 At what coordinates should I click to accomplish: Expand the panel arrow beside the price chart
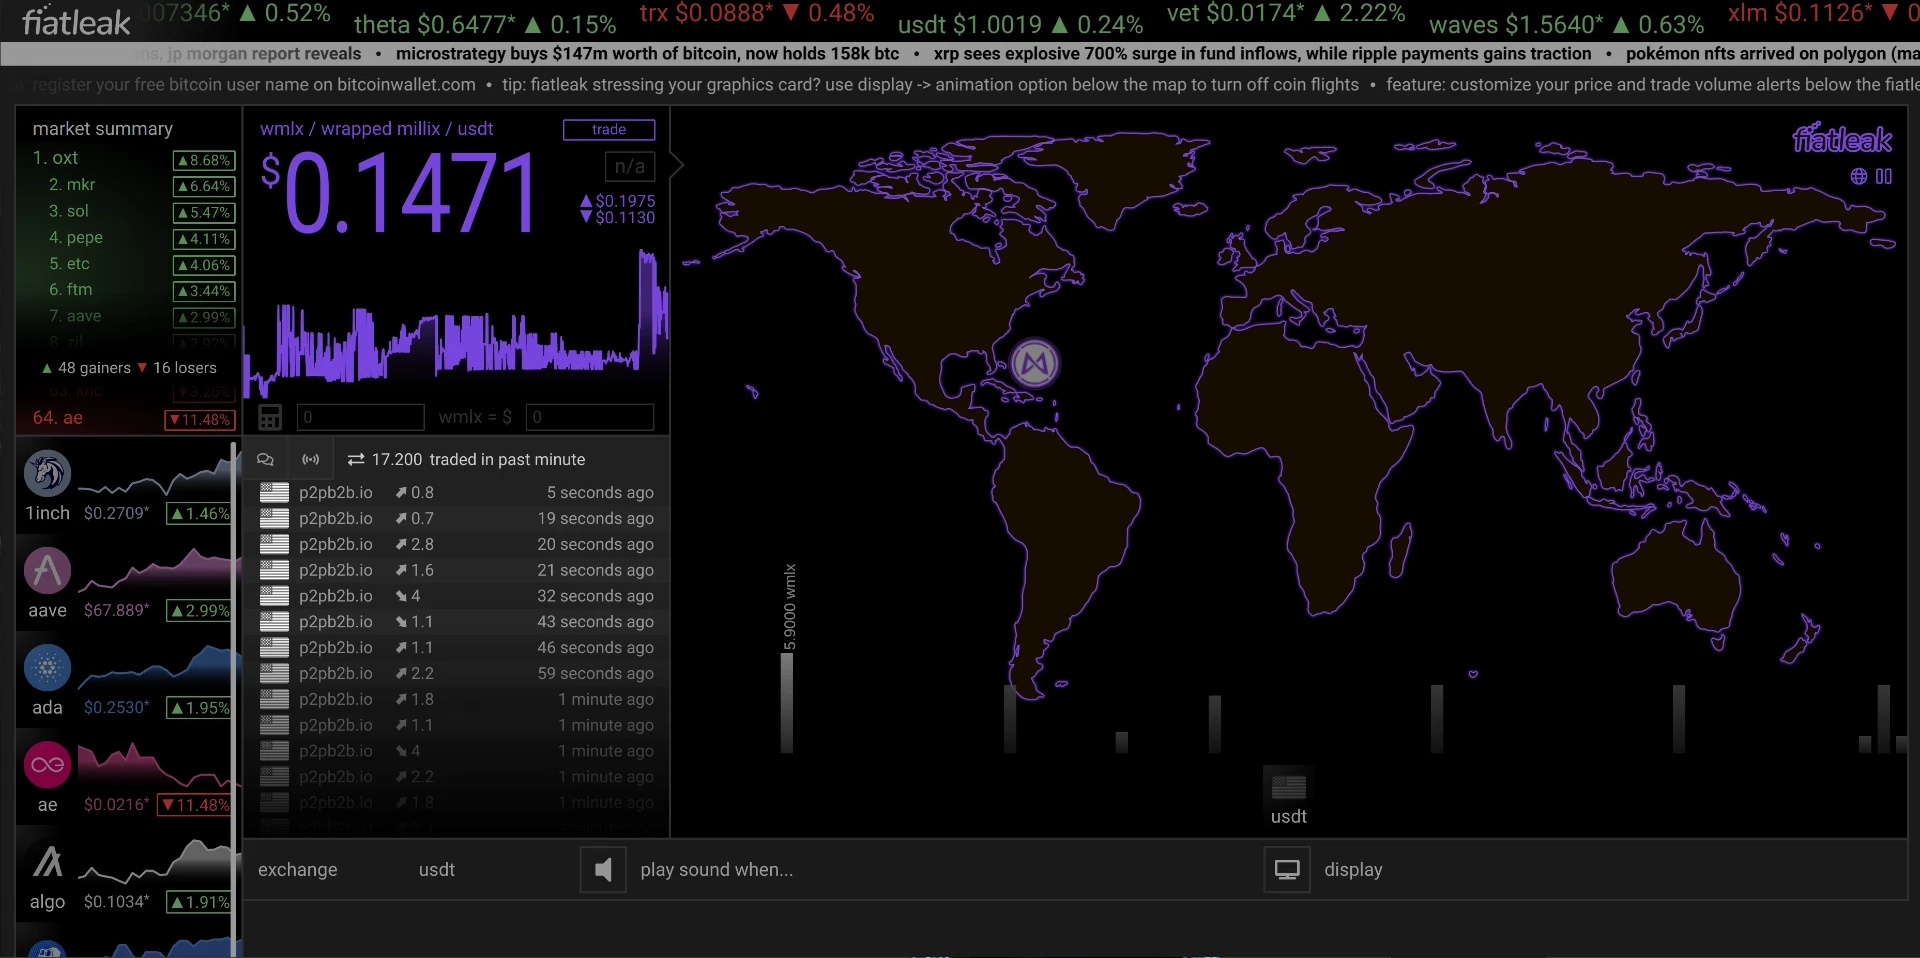[x=676, y=164]
